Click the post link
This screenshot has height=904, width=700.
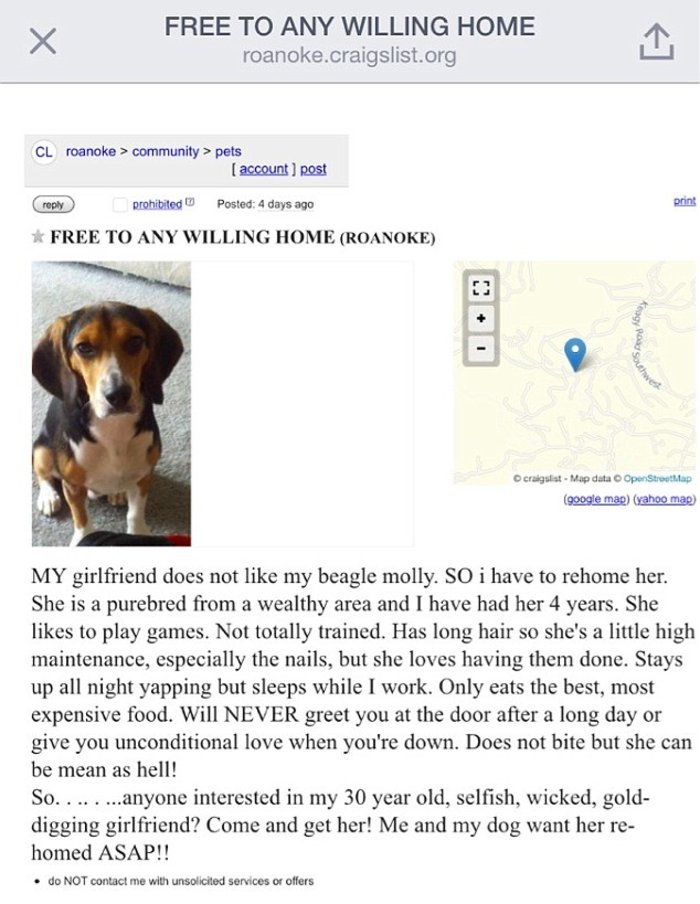coord(313,169)
